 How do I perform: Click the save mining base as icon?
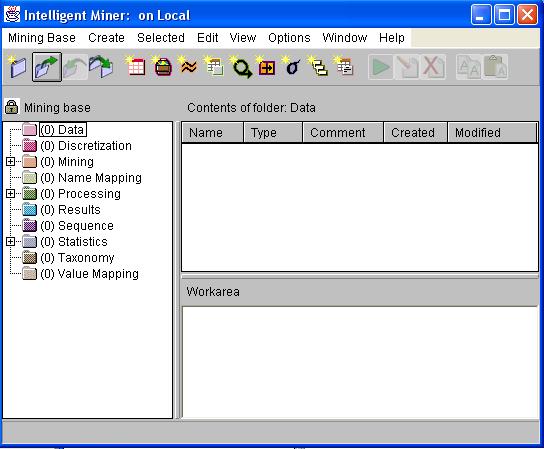101,67
